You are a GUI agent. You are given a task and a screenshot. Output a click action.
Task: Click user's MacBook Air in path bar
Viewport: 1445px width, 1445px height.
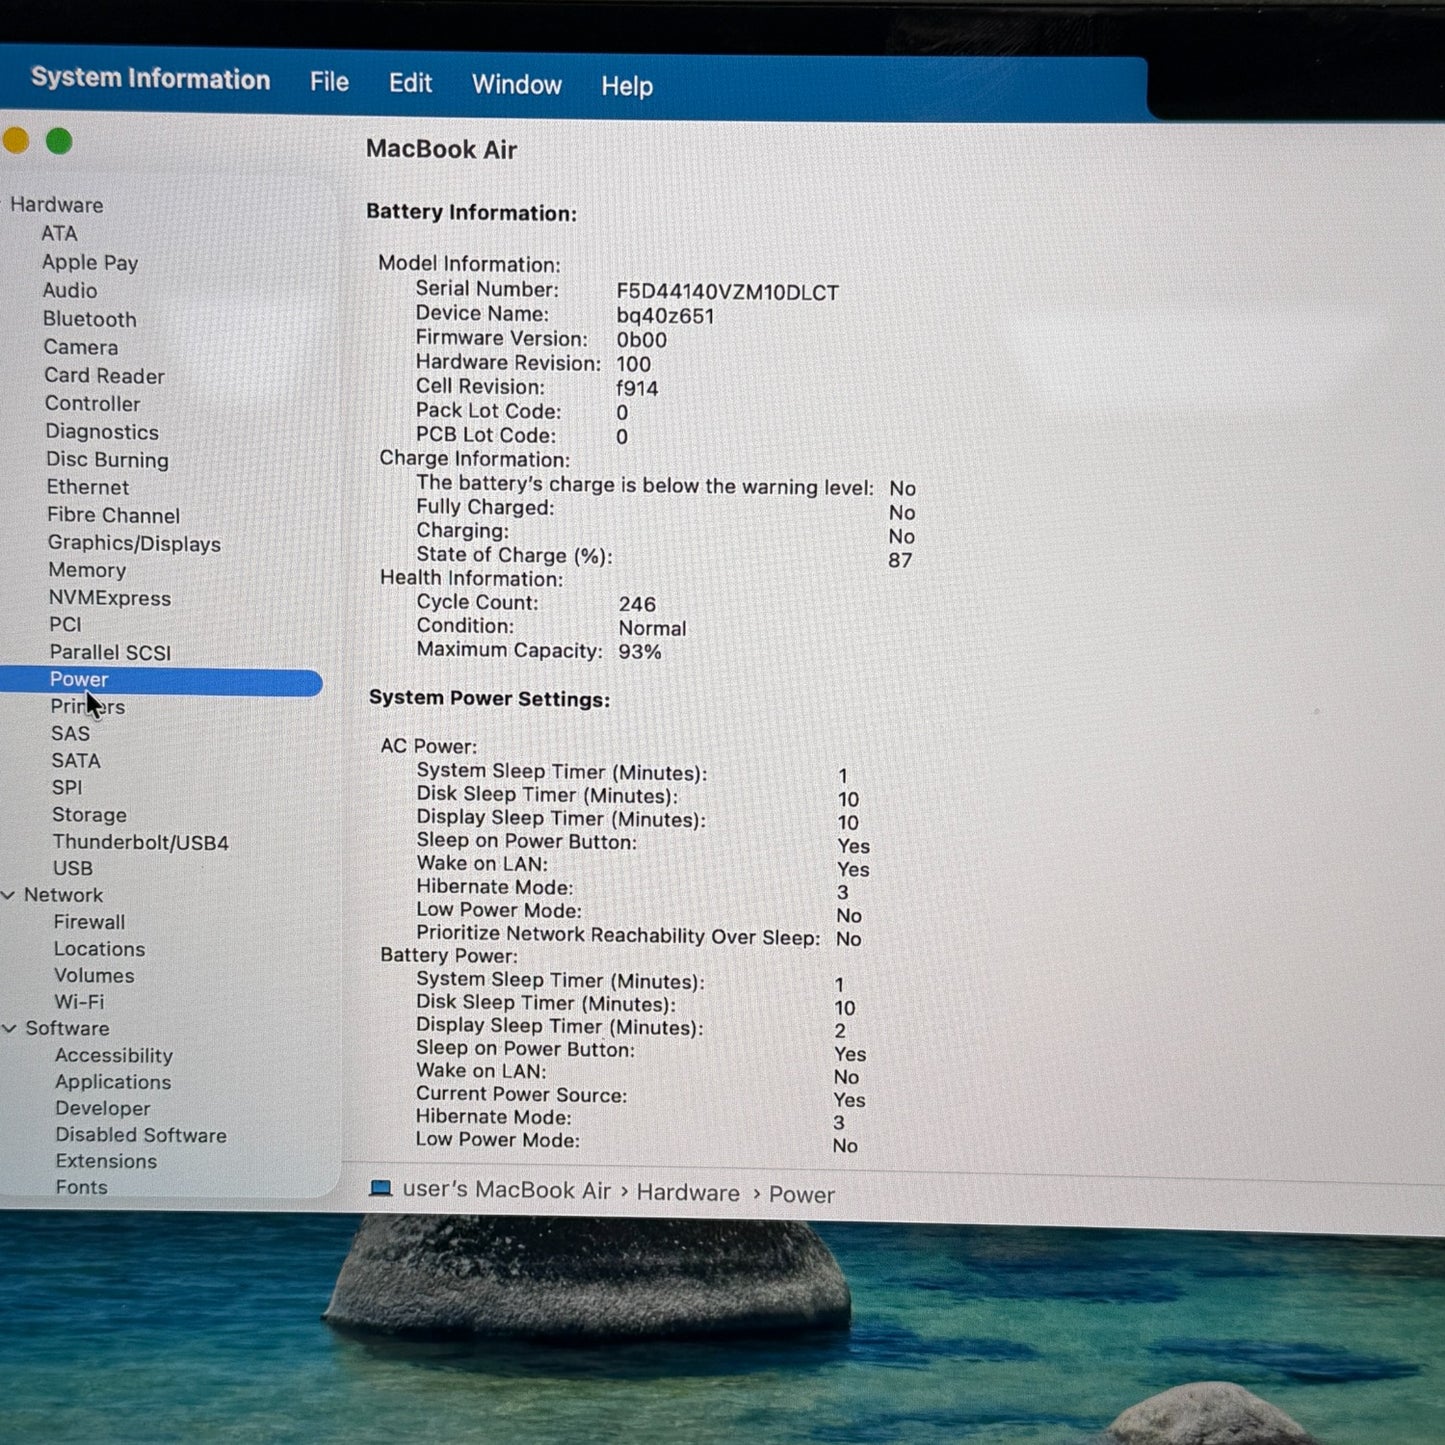[506, 1190]
